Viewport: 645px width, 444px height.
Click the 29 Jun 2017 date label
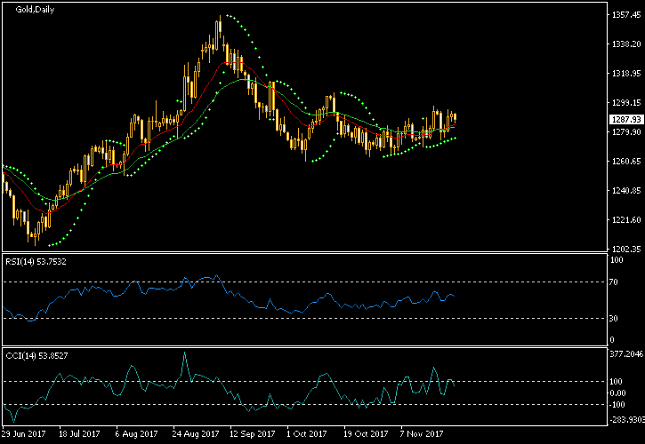(23, 434)
